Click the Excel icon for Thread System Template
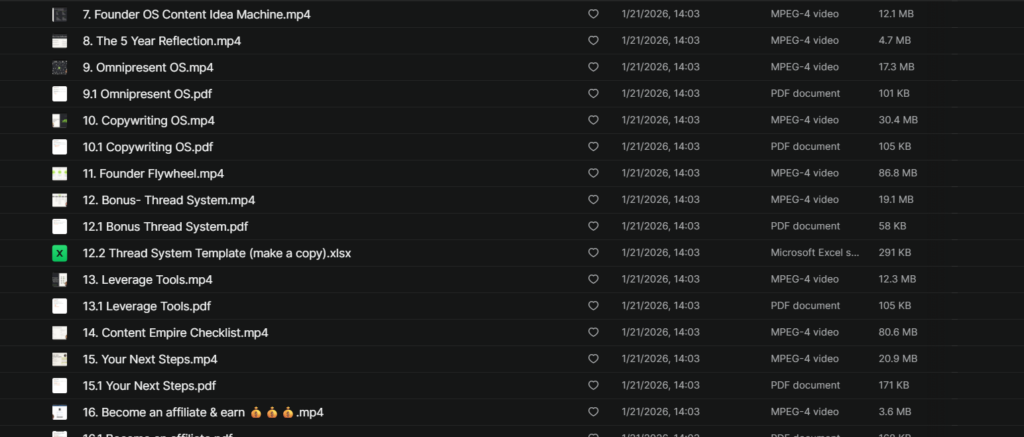Screen dimensions: 1024x437 coord(60,253)
